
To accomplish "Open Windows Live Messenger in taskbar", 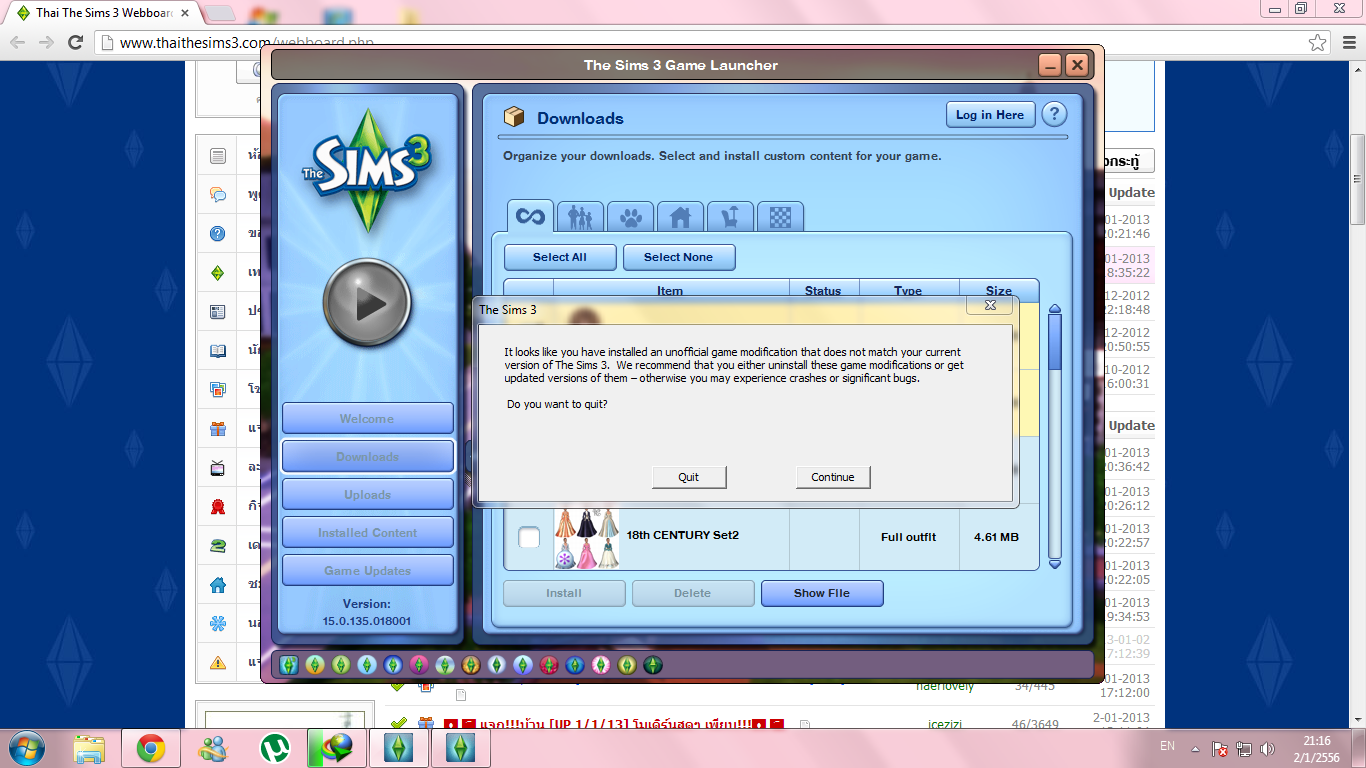I will (213, 748).
